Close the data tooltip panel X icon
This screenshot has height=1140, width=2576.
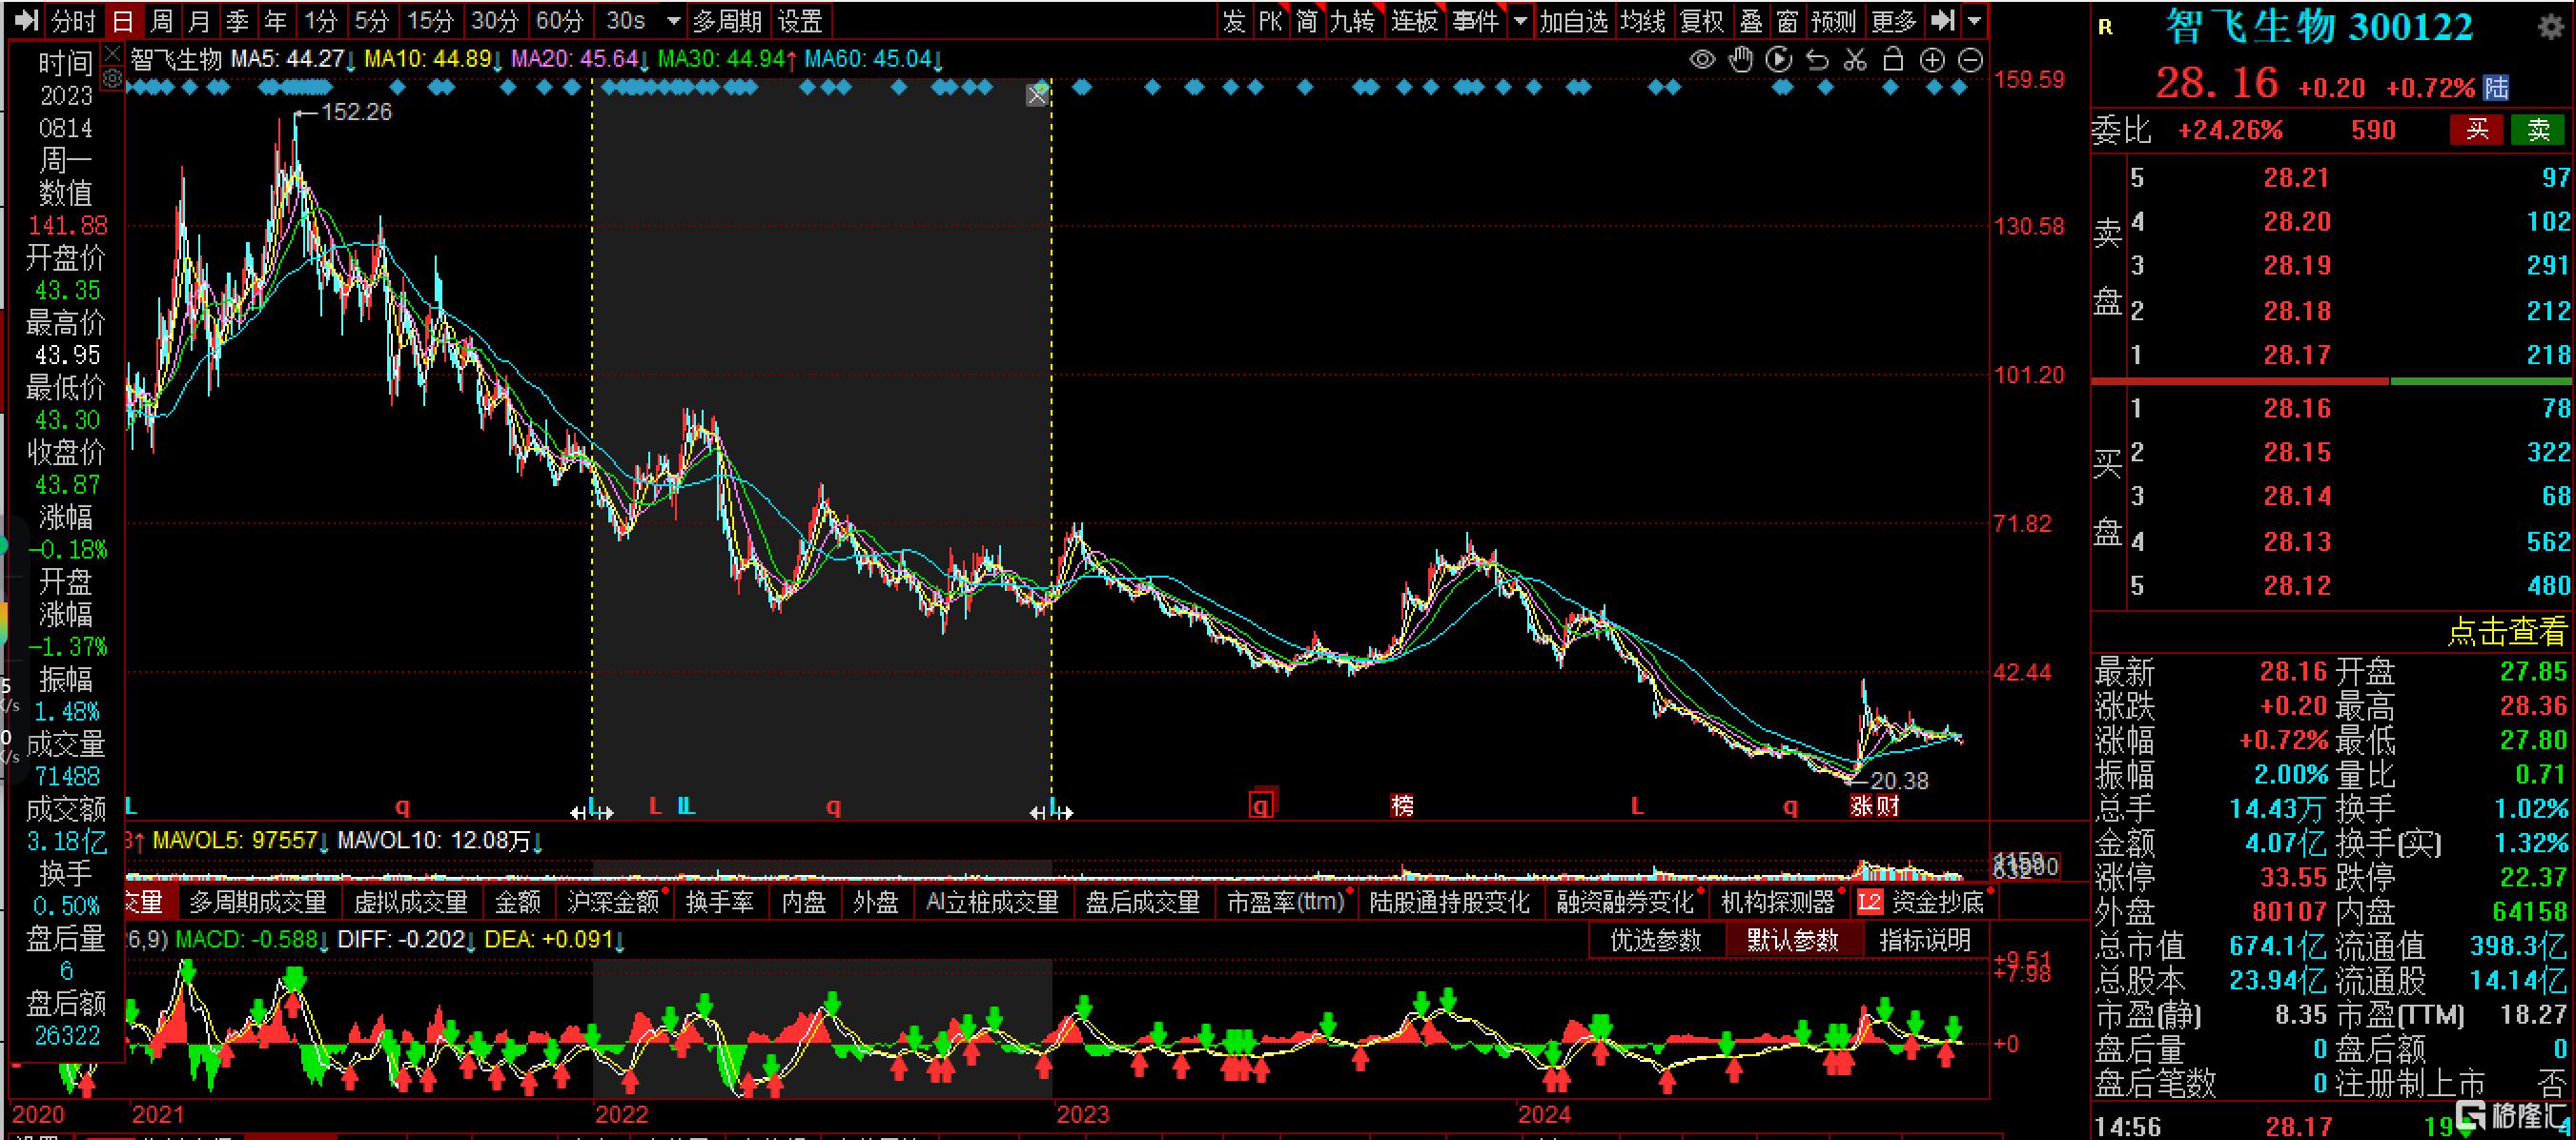click(x=112, y=53)
